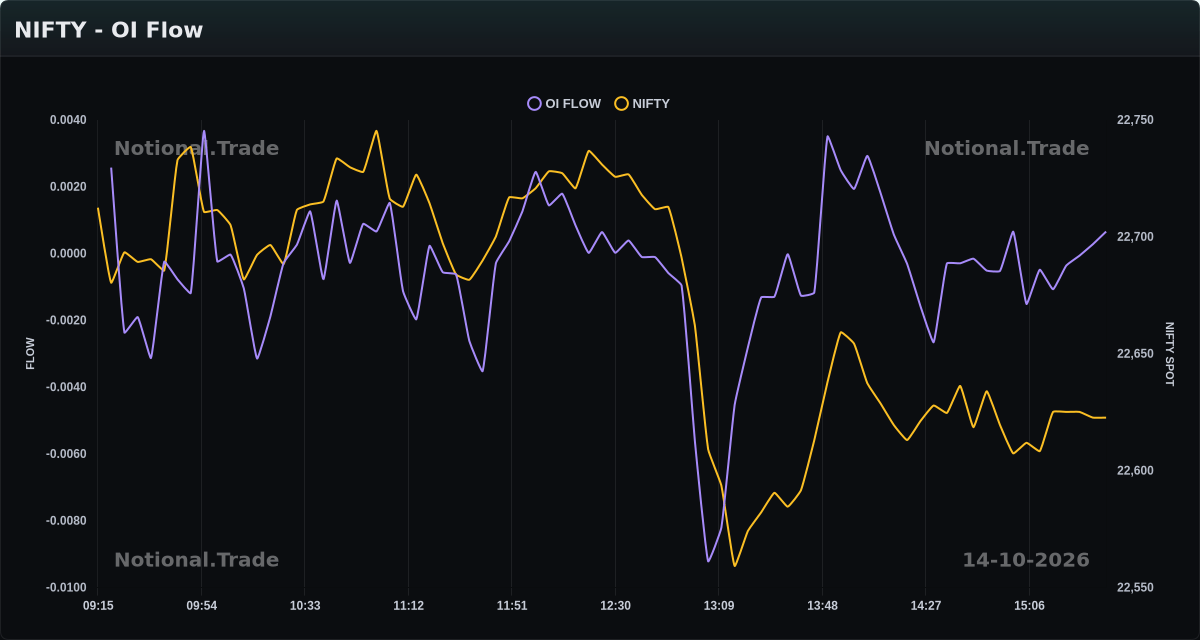
Task: Click the 14:27 time axis label
Action: click(x=926, y=606)
